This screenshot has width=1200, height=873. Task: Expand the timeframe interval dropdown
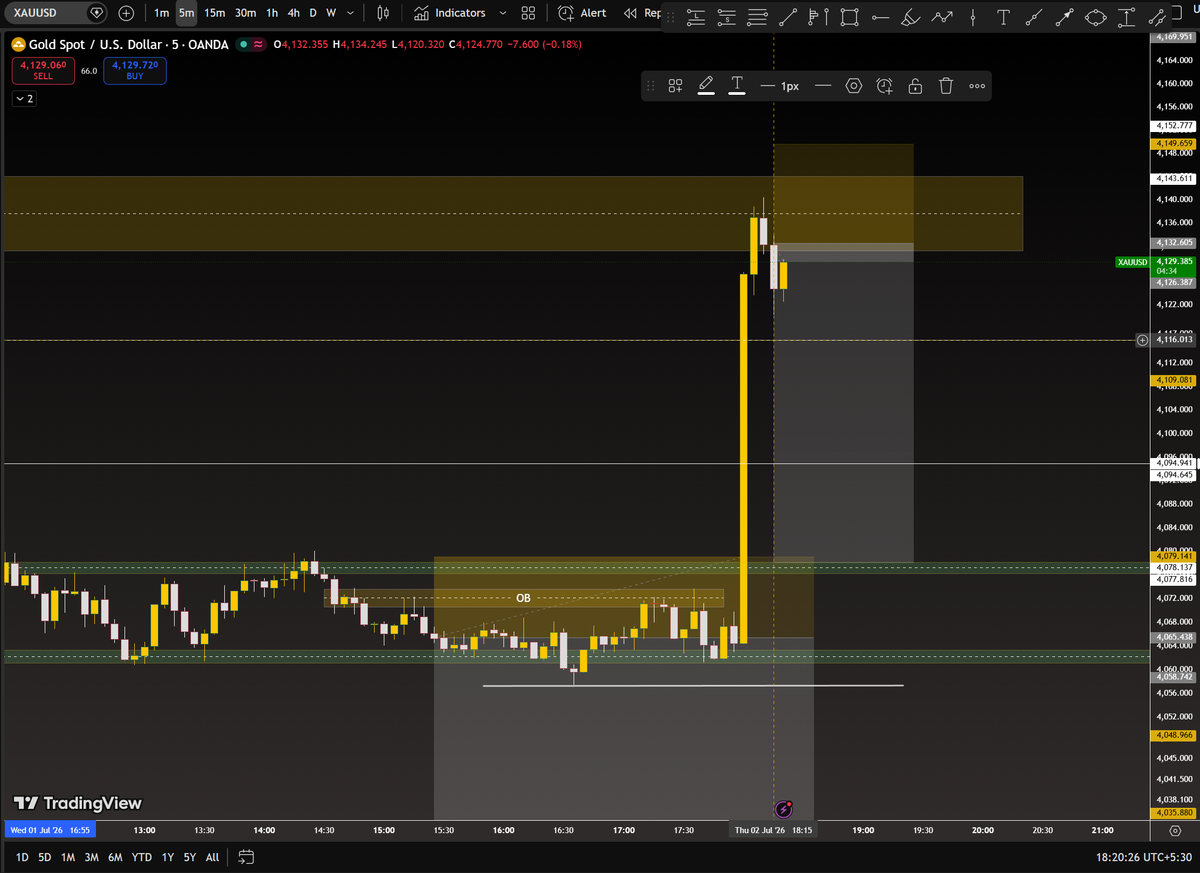352,13
